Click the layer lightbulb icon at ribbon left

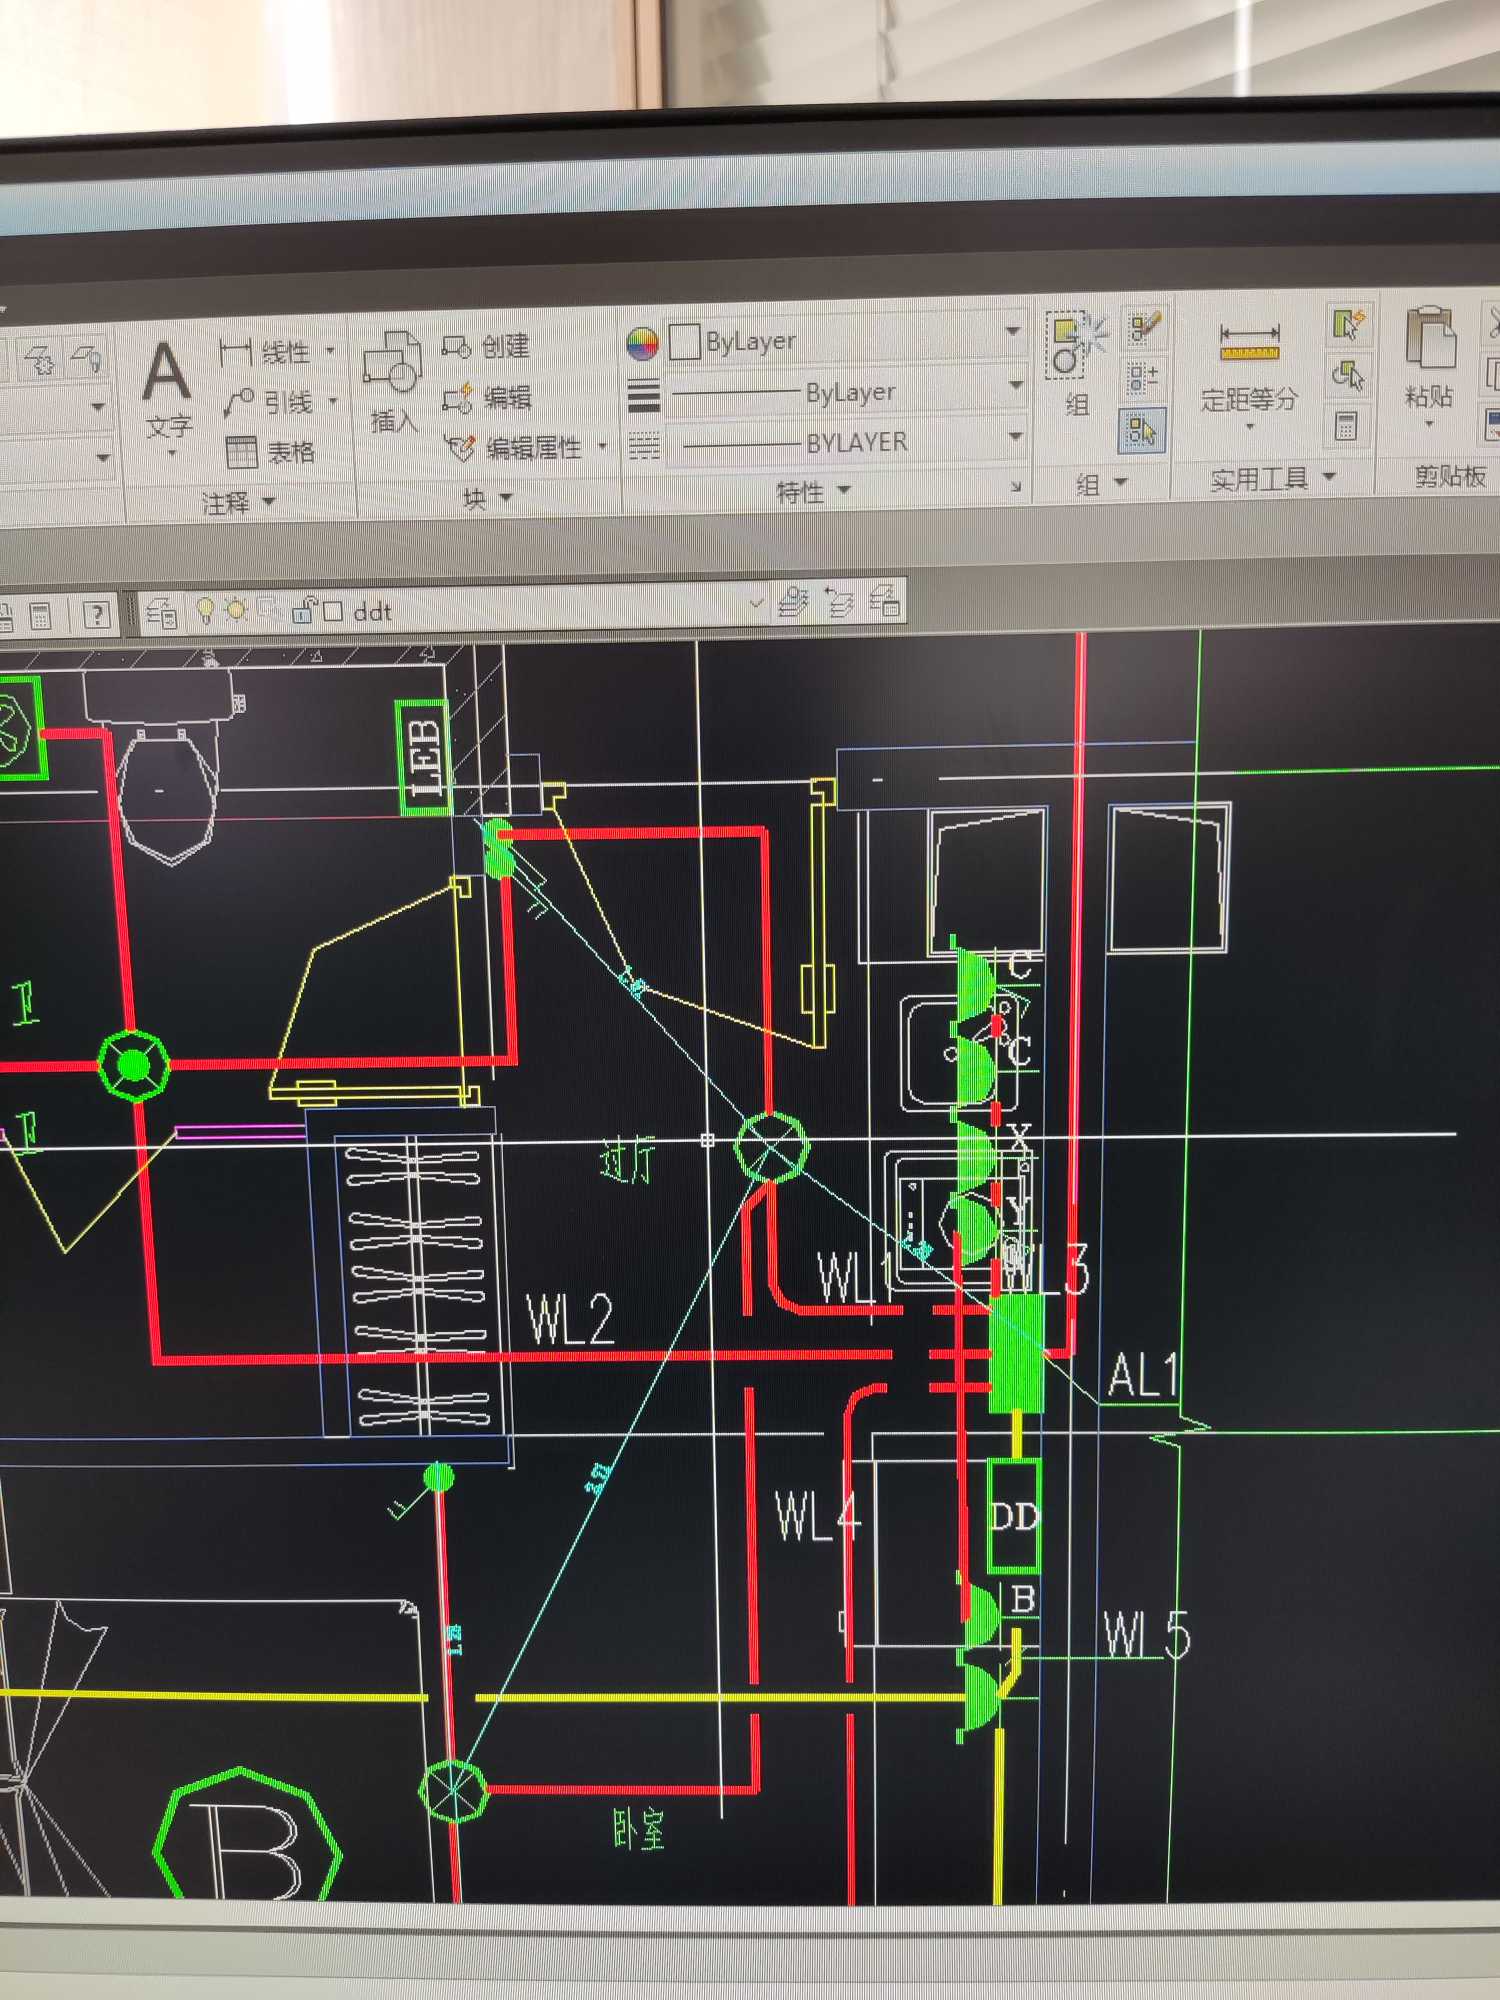point(87,358)
